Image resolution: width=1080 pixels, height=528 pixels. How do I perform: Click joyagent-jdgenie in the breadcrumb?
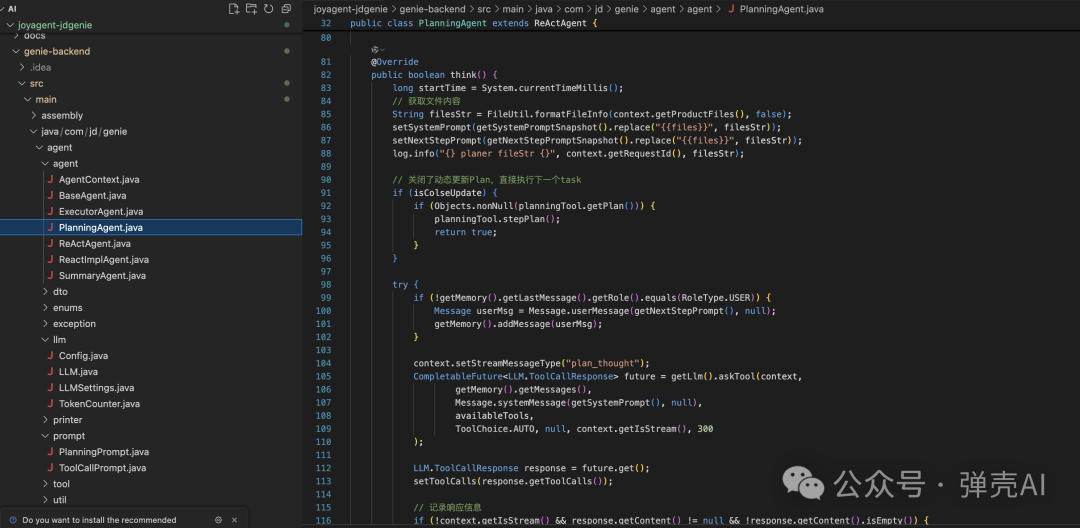[351, 10]
